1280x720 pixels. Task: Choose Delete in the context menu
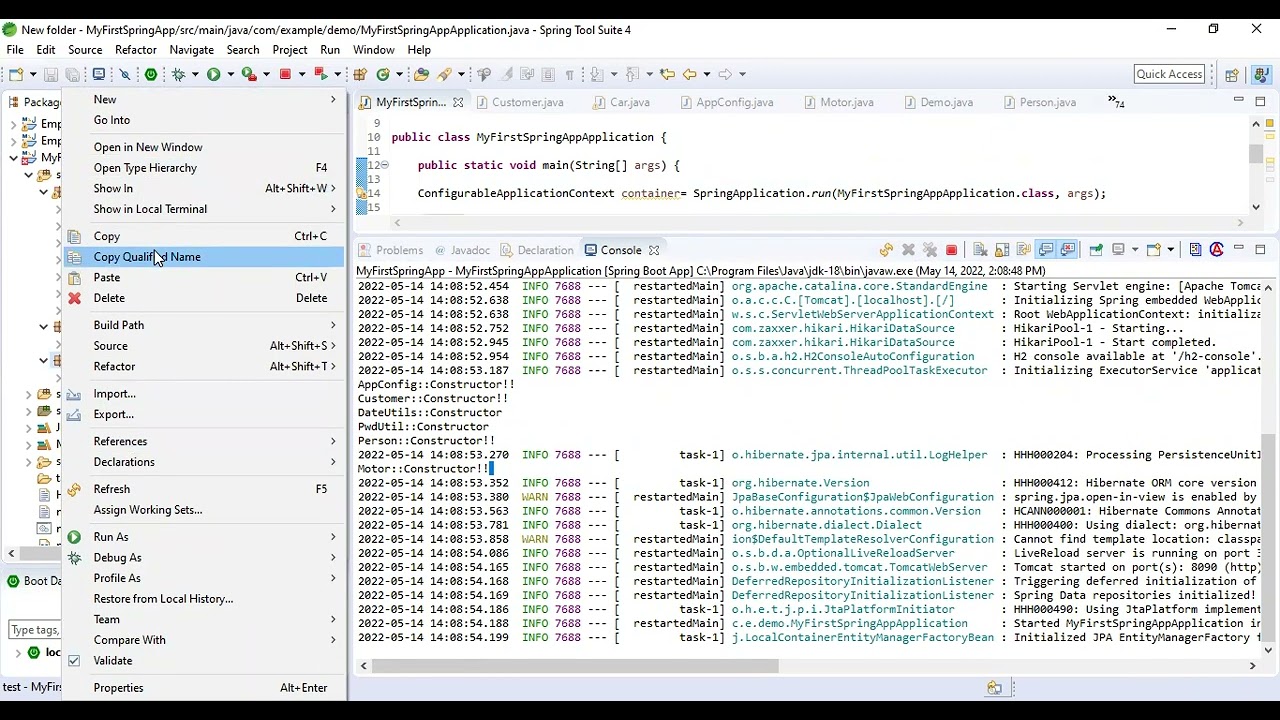tap(204, 298)
